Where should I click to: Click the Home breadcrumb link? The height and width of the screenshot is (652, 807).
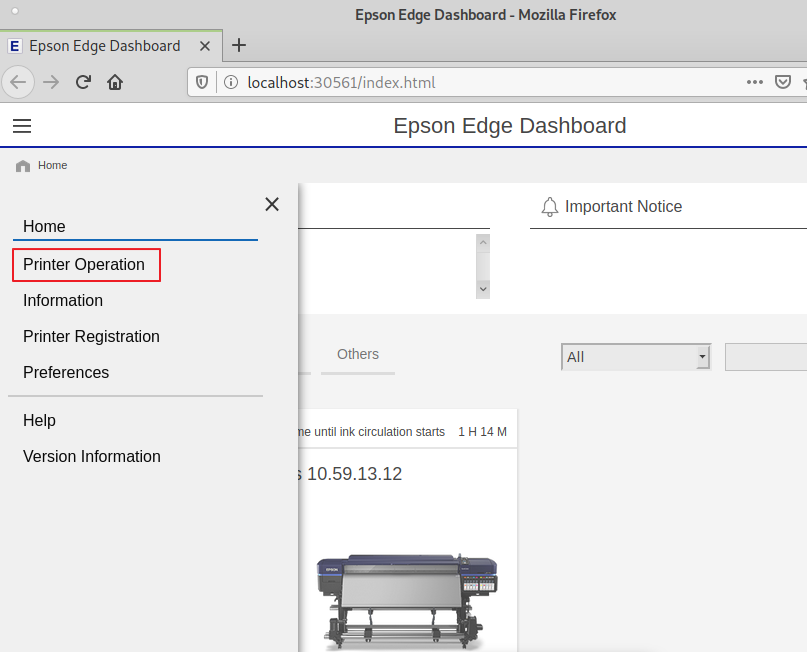click(52, 165)
